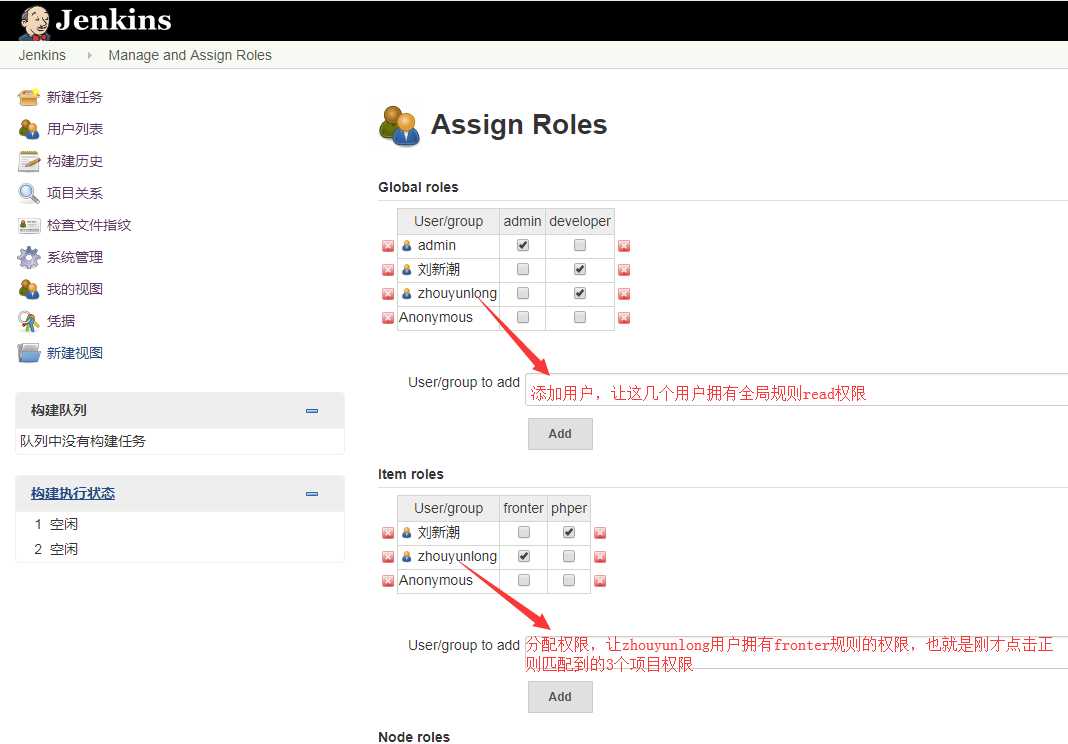Click the Jenkins butler logo icon
This screenshot has width=1068, height=744.
34,21
